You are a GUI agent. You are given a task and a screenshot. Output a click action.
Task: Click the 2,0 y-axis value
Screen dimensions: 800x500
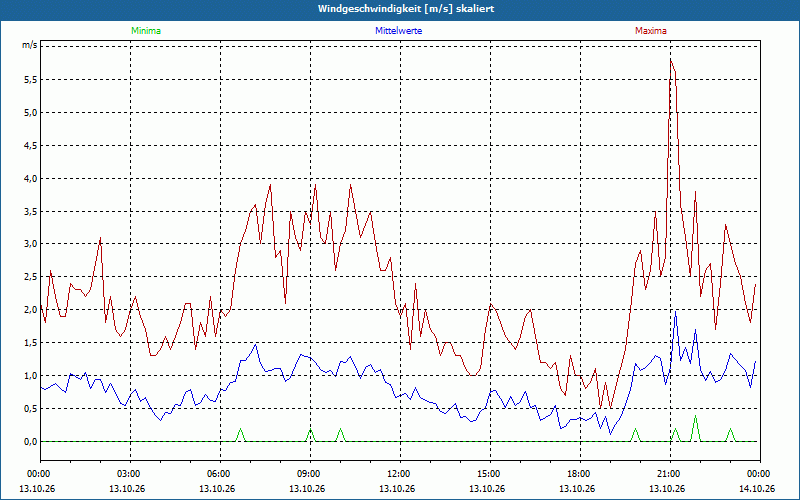(31, 310)
